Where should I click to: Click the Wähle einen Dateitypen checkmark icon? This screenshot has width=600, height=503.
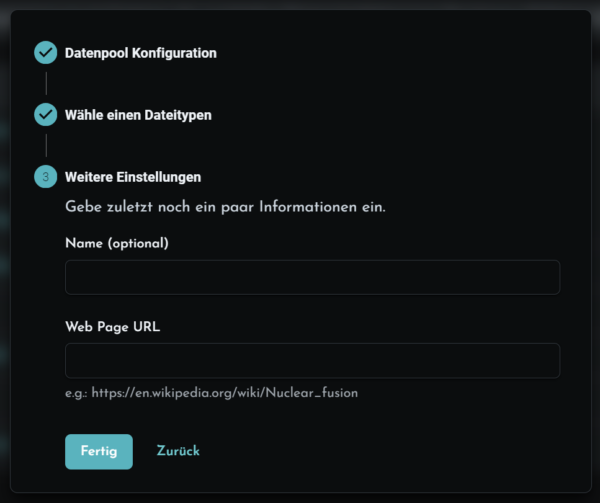[46, 114]
